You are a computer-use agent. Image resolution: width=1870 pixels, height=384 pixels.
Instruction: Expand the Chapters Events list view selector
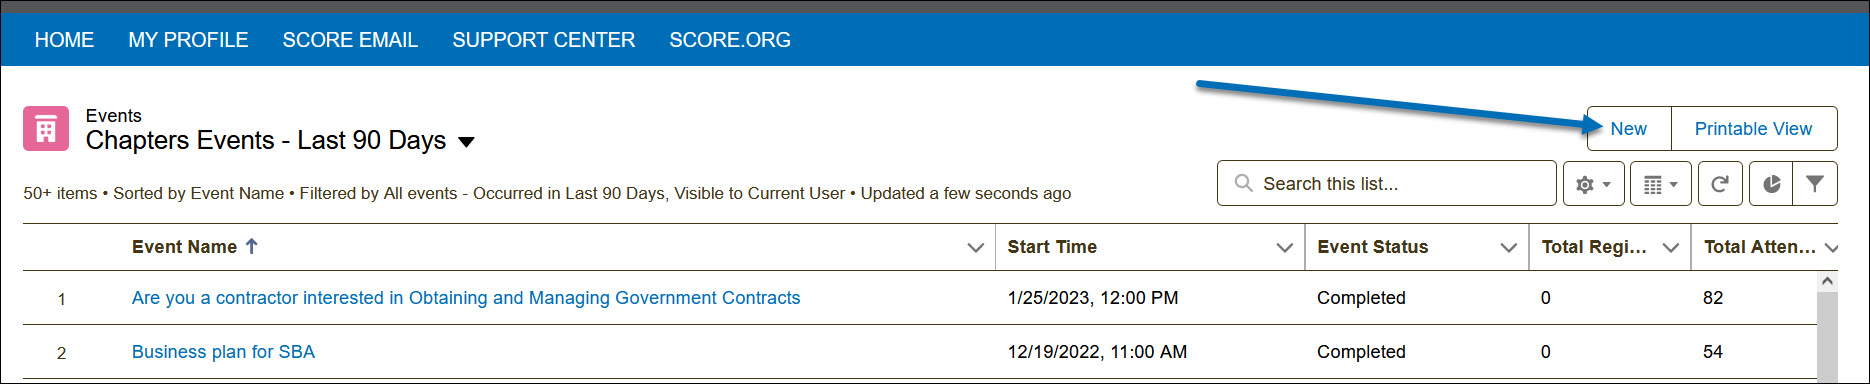point(466,142)
